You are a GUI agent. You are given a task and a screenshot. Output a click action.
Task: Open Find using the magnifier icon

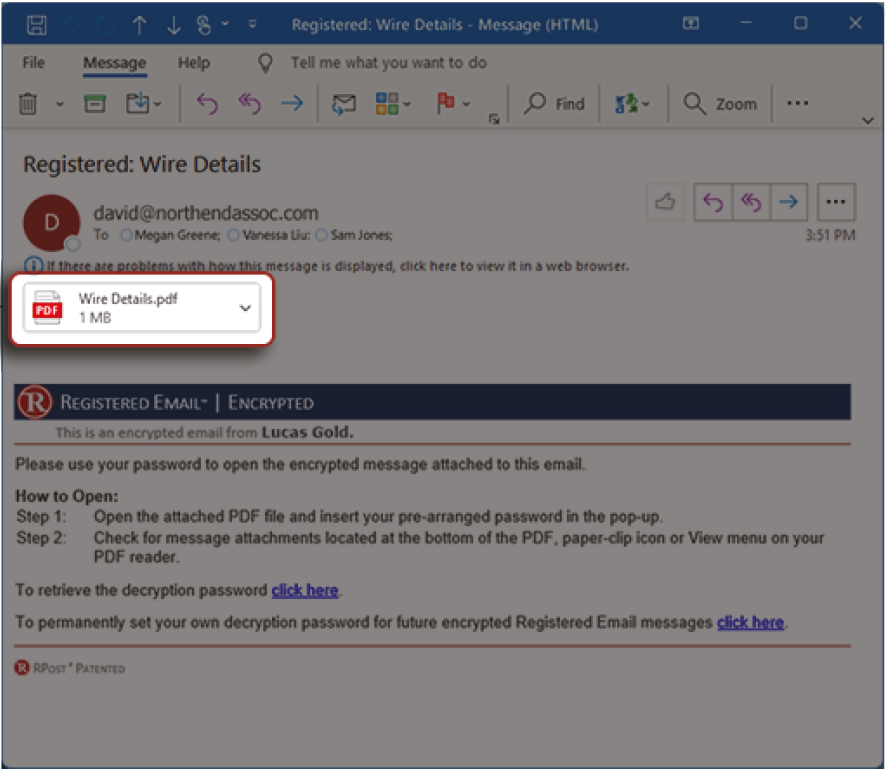coord(553,103)
